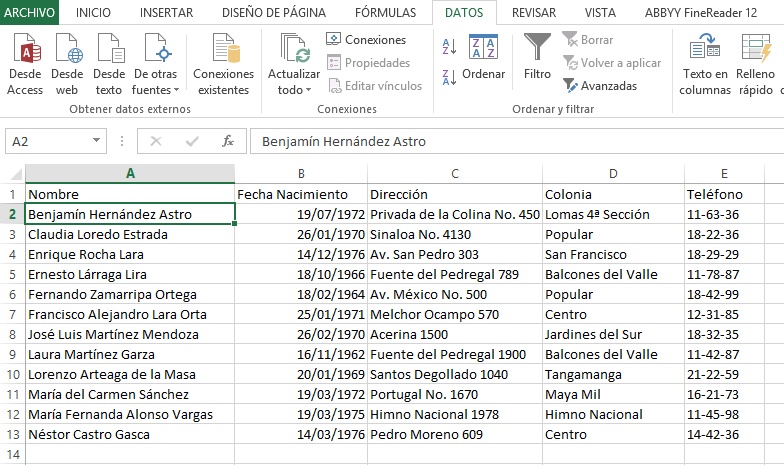This screenshot has height=465, width=784.
Task: Open the Ordenar sort dialog
Action: (x=484, y=58)
